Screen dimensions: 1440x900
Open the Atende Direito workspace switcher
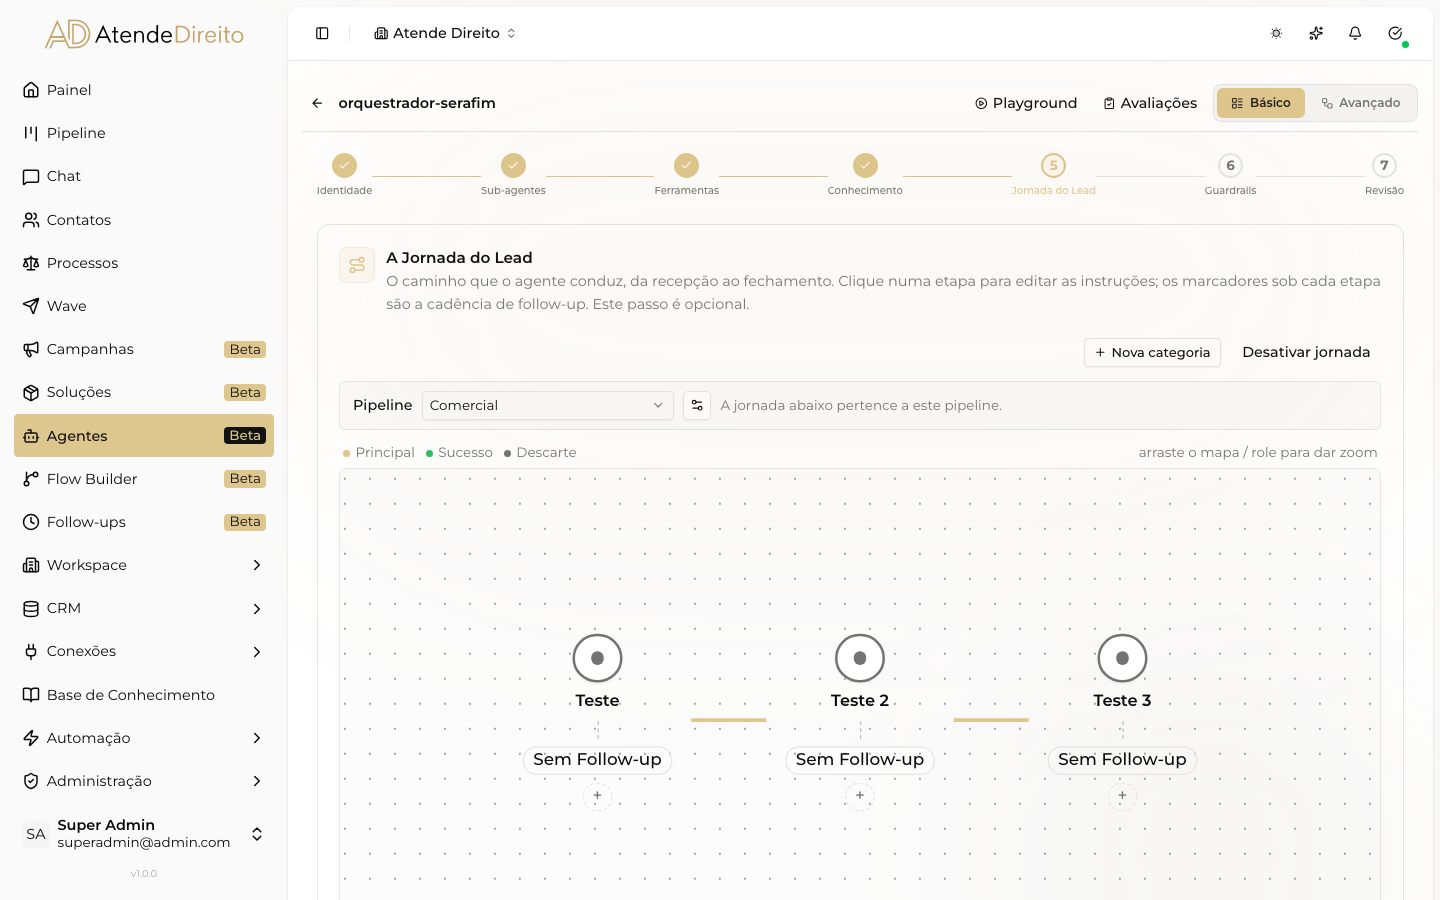pos(445,33)
